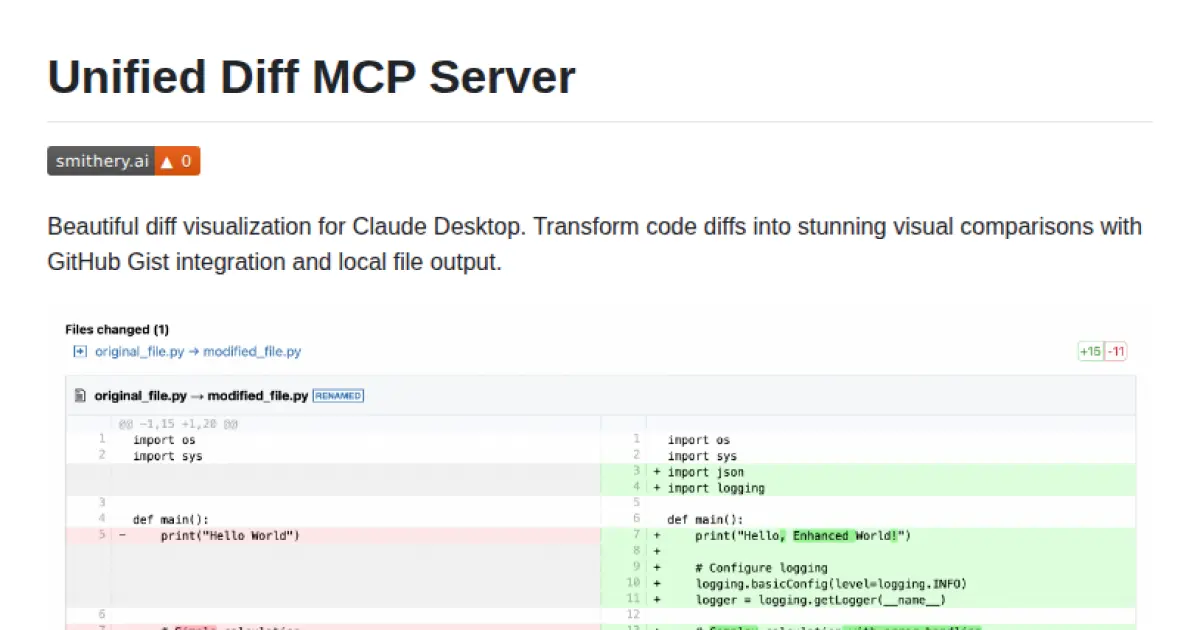Toggle line number 1 beside import os
This screenshot has height=630, width=1200.
tap(103, 439)
